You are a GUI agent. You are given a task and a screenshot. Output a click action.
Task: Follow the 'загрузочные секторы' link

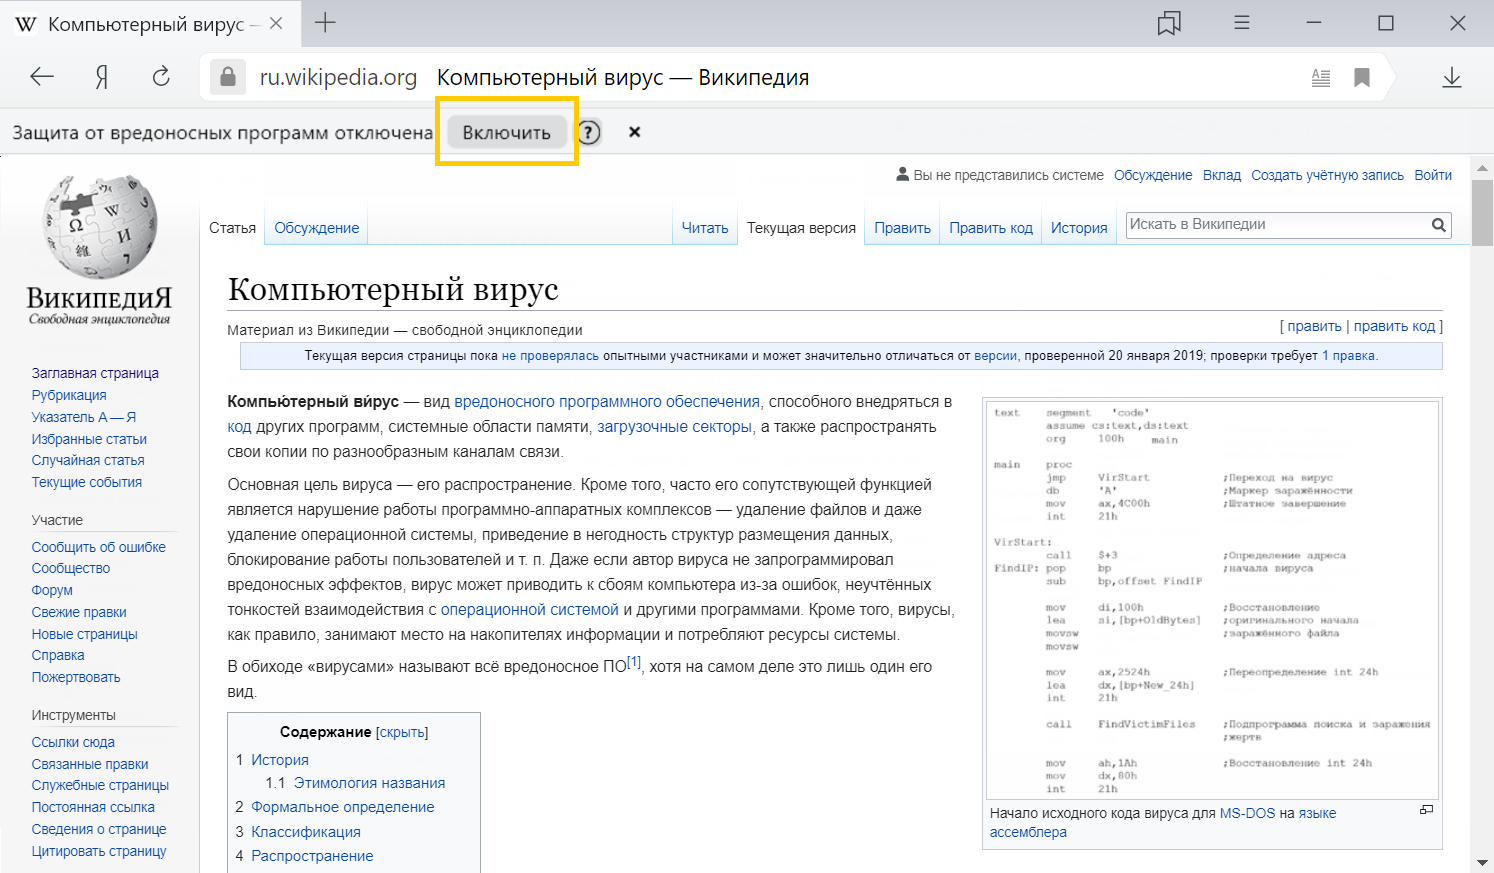click(674, 427)
